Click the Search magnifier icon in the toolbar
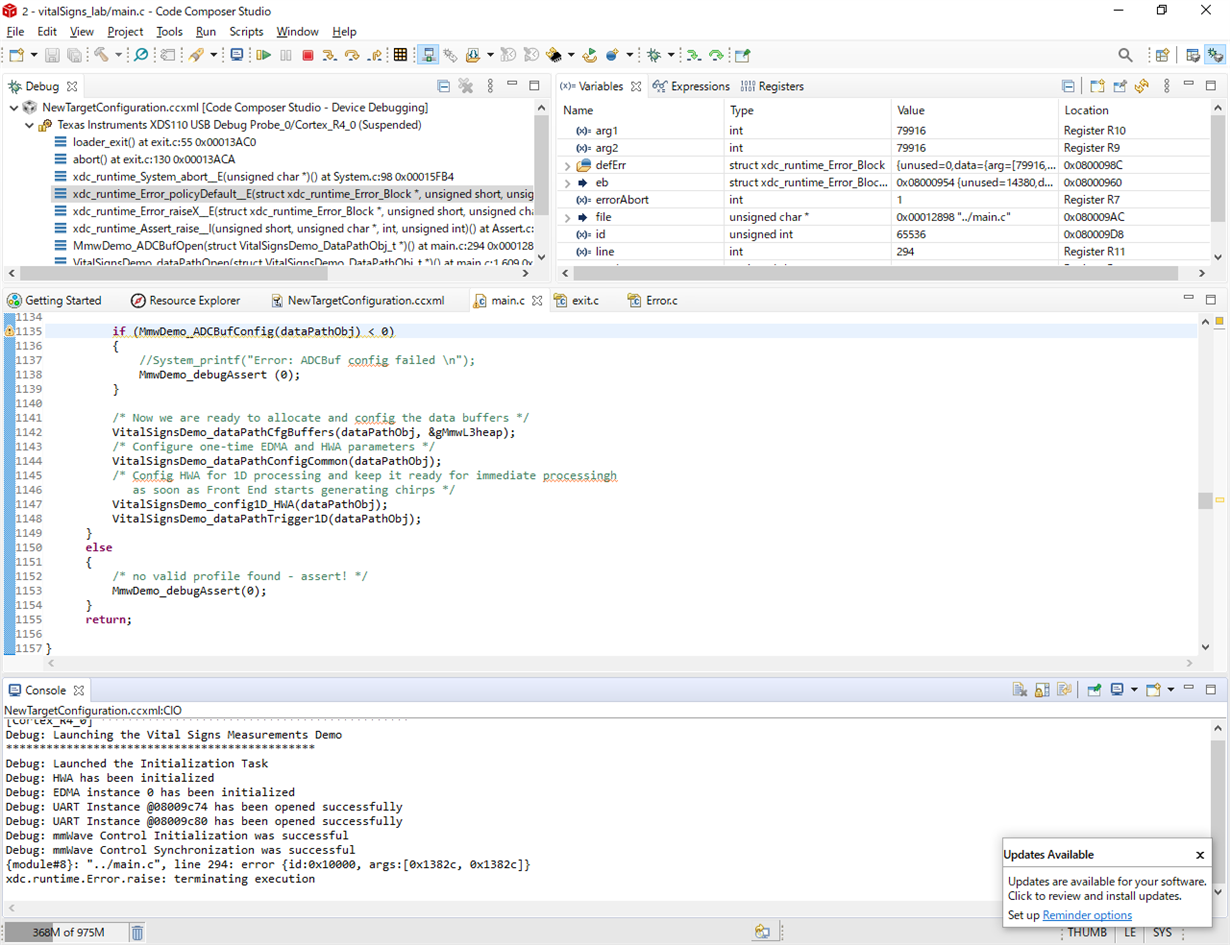This screenshot has height=945, width=1230. click(1125, 55)
